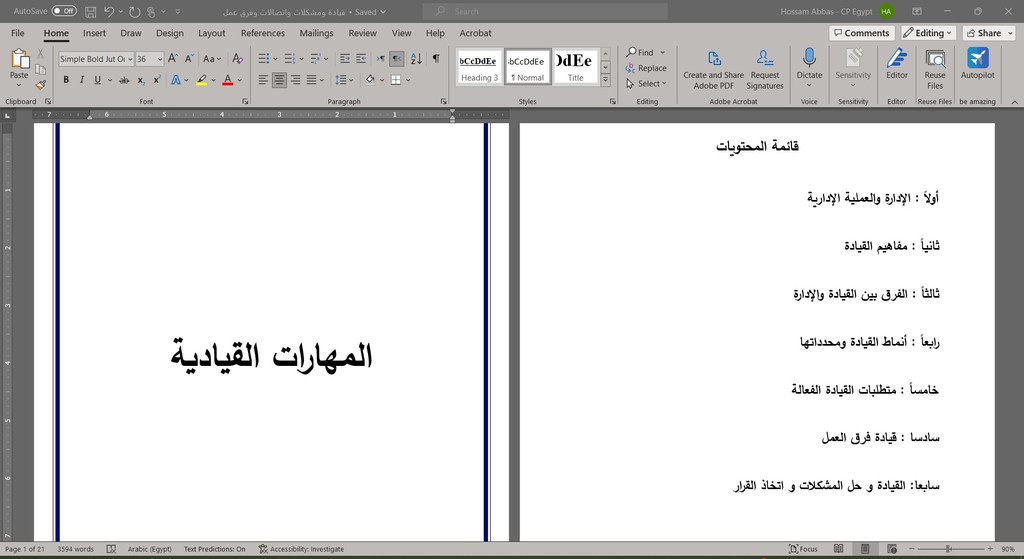Image resolution: width=1024 pixels, height=559 pixels.
Task: Decrease font size with the shrink icon
Action: click(x=189, y=59)
